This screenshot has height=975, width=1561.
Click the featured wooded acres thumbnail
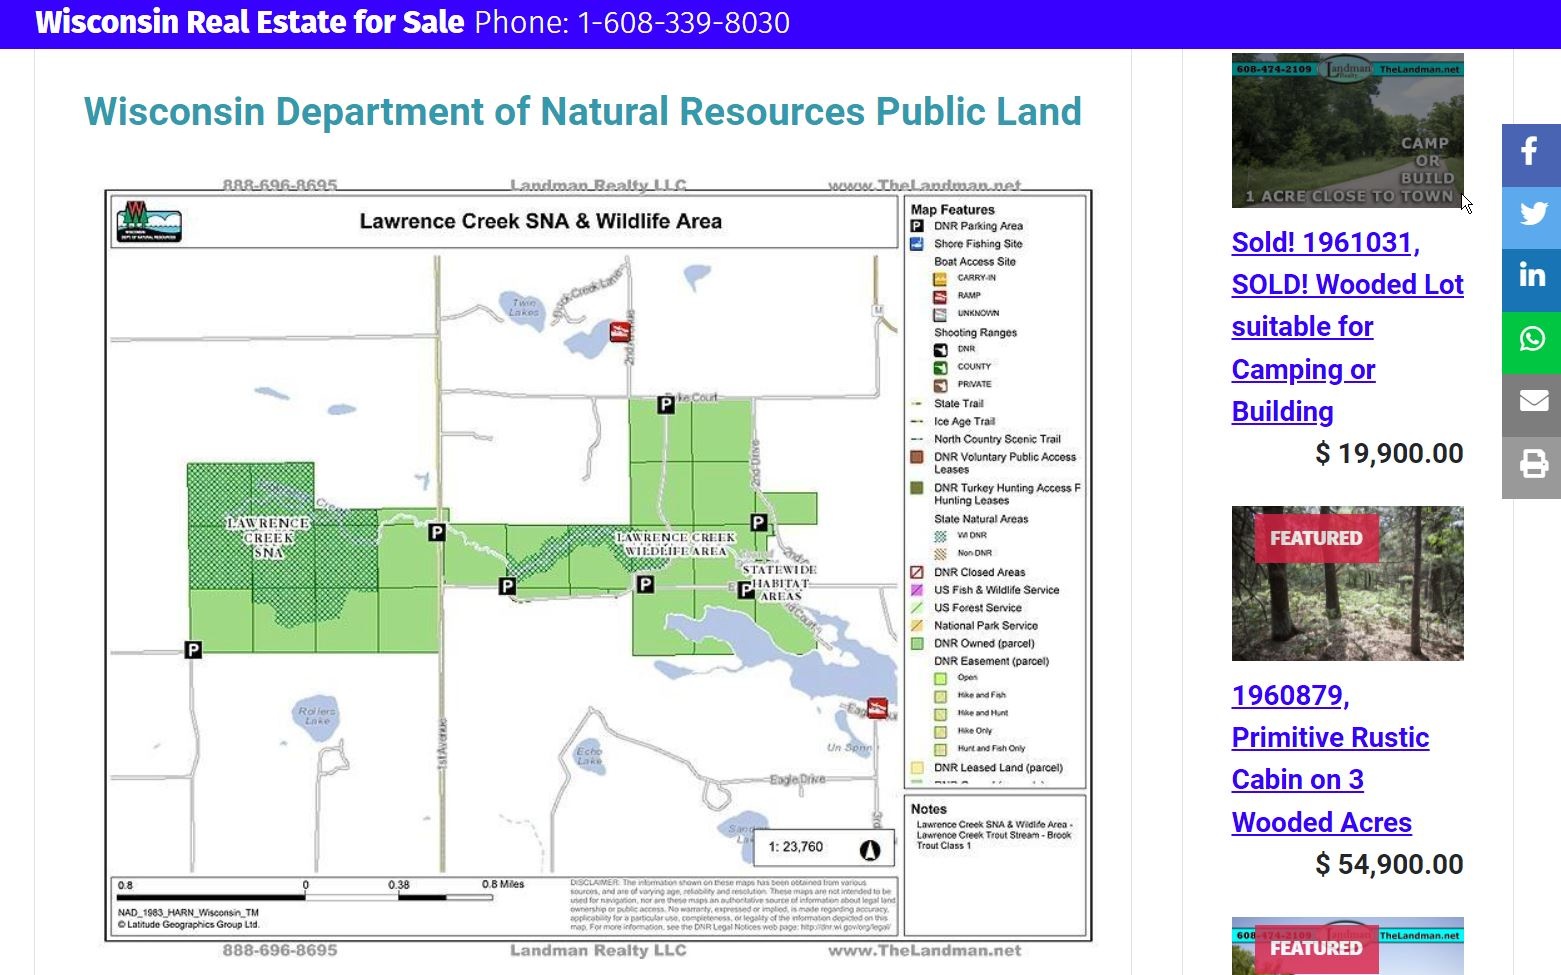(1347, 583)
